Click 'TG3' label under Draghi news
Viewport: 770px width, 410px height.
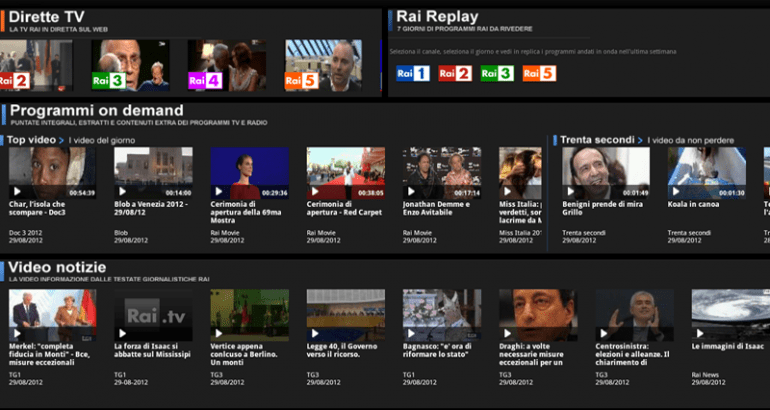pos(505,375)
